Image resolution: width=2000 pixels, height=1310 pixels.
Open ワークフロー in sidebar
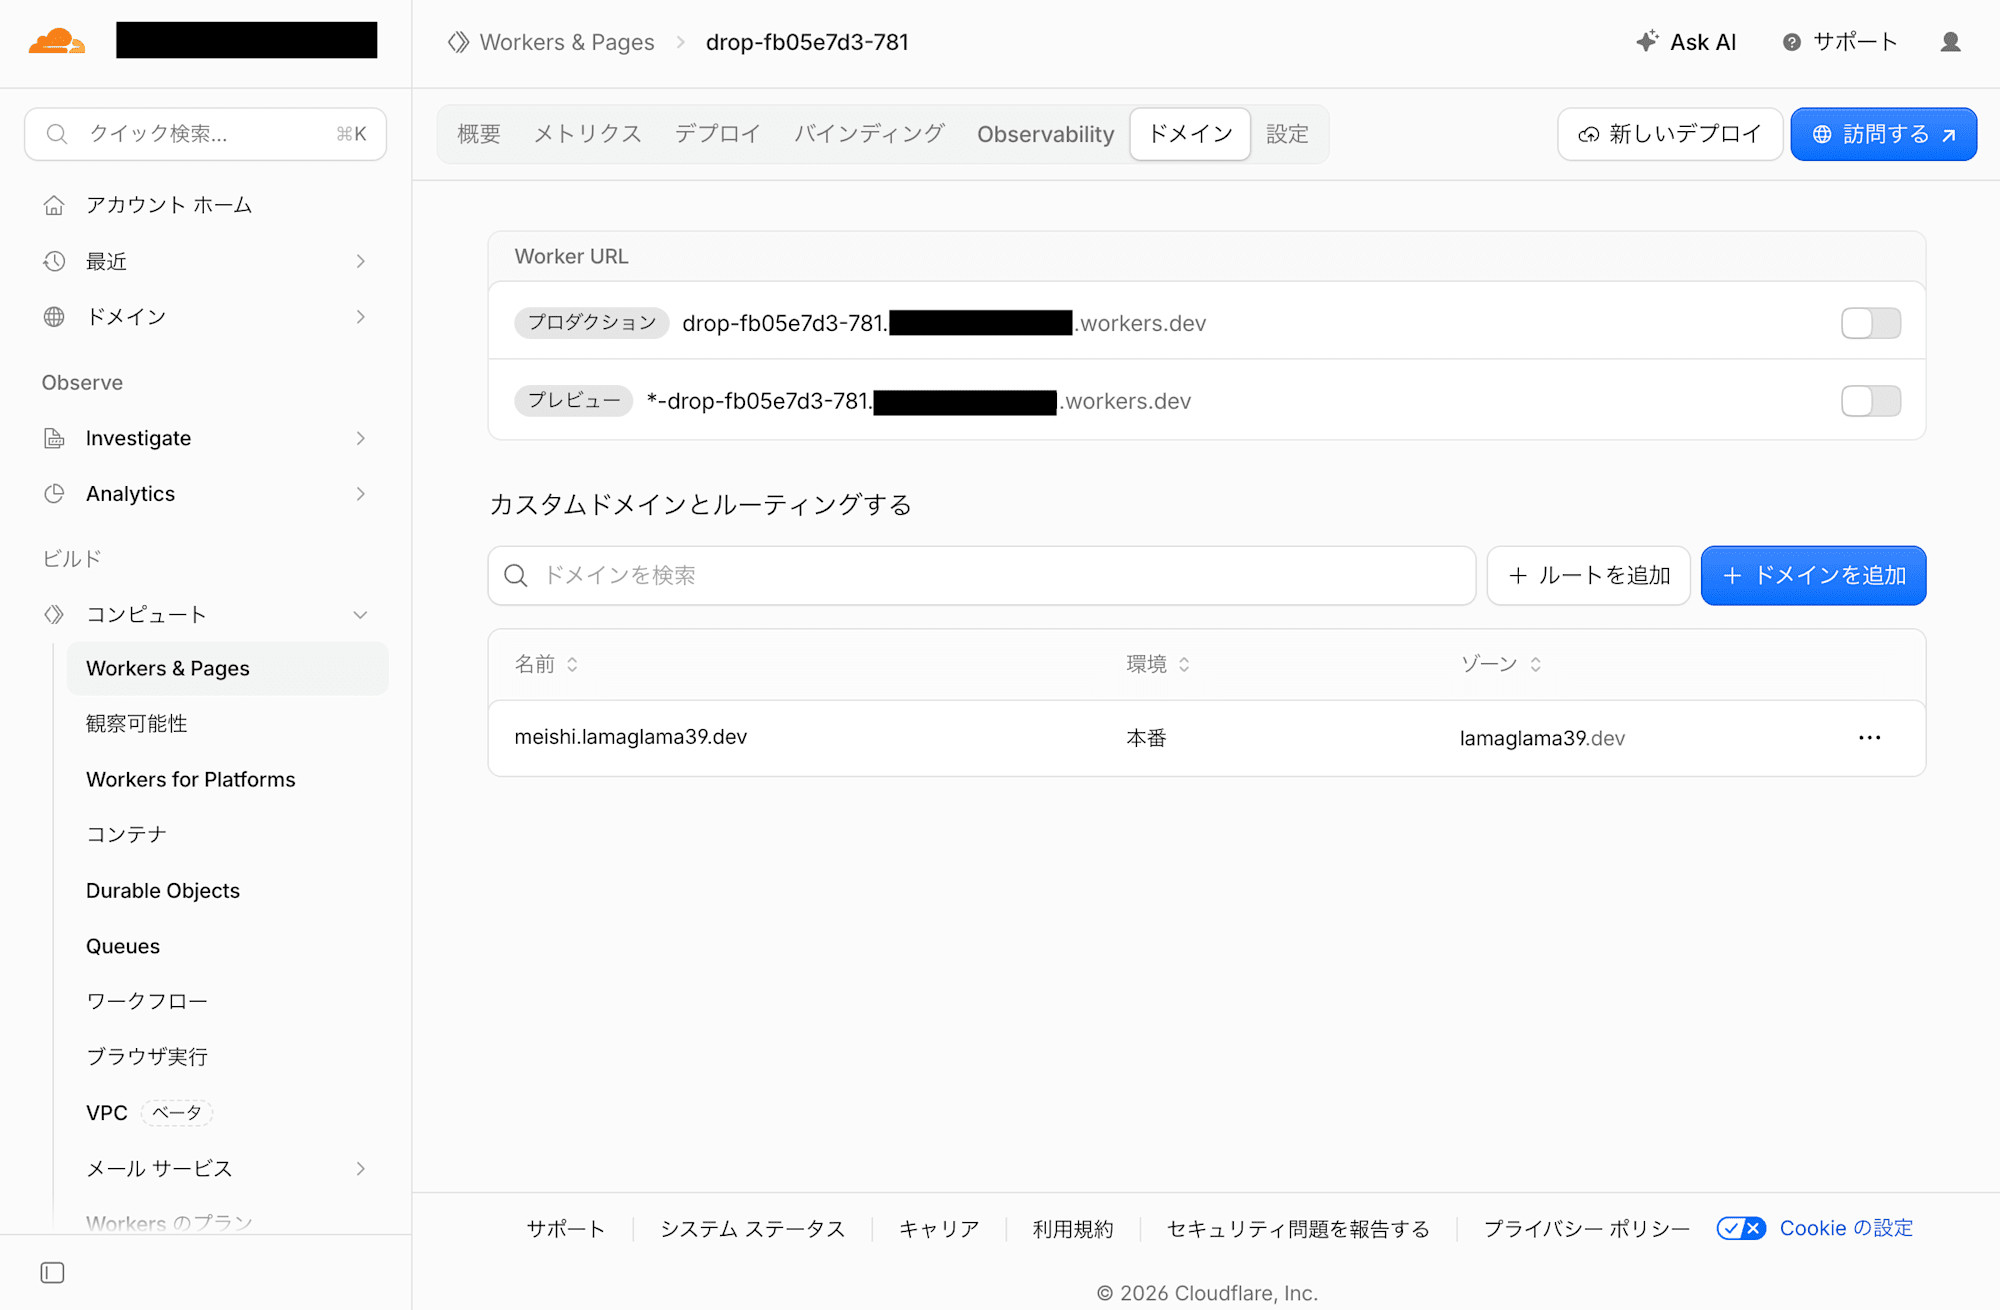pos(147,1001)
